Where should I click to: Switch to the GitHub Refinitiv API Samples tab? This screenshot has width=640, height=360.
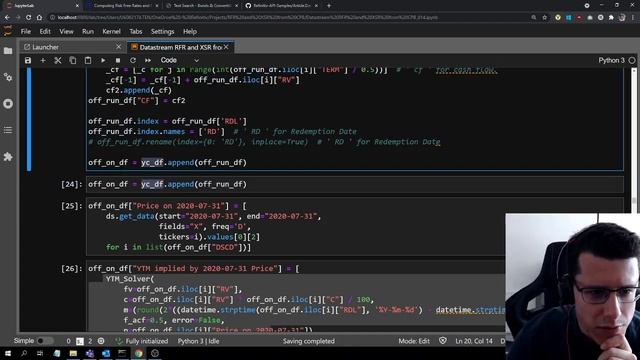point(282,6)
